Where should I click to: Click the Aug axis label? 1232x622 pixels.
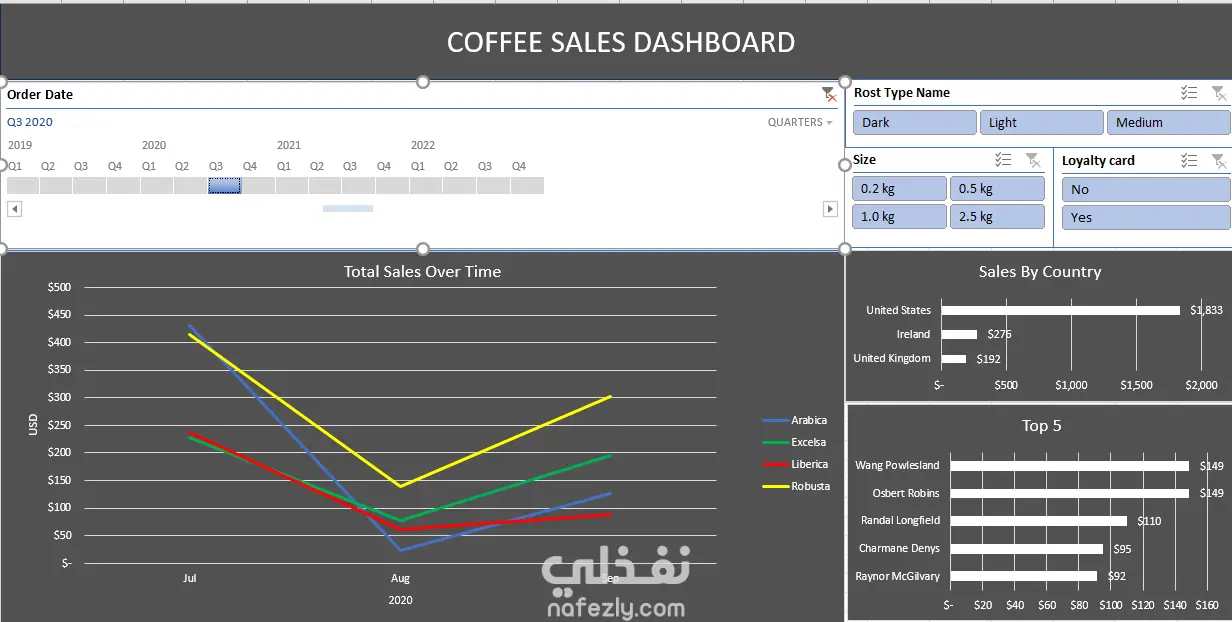click(x=400, y=578)
